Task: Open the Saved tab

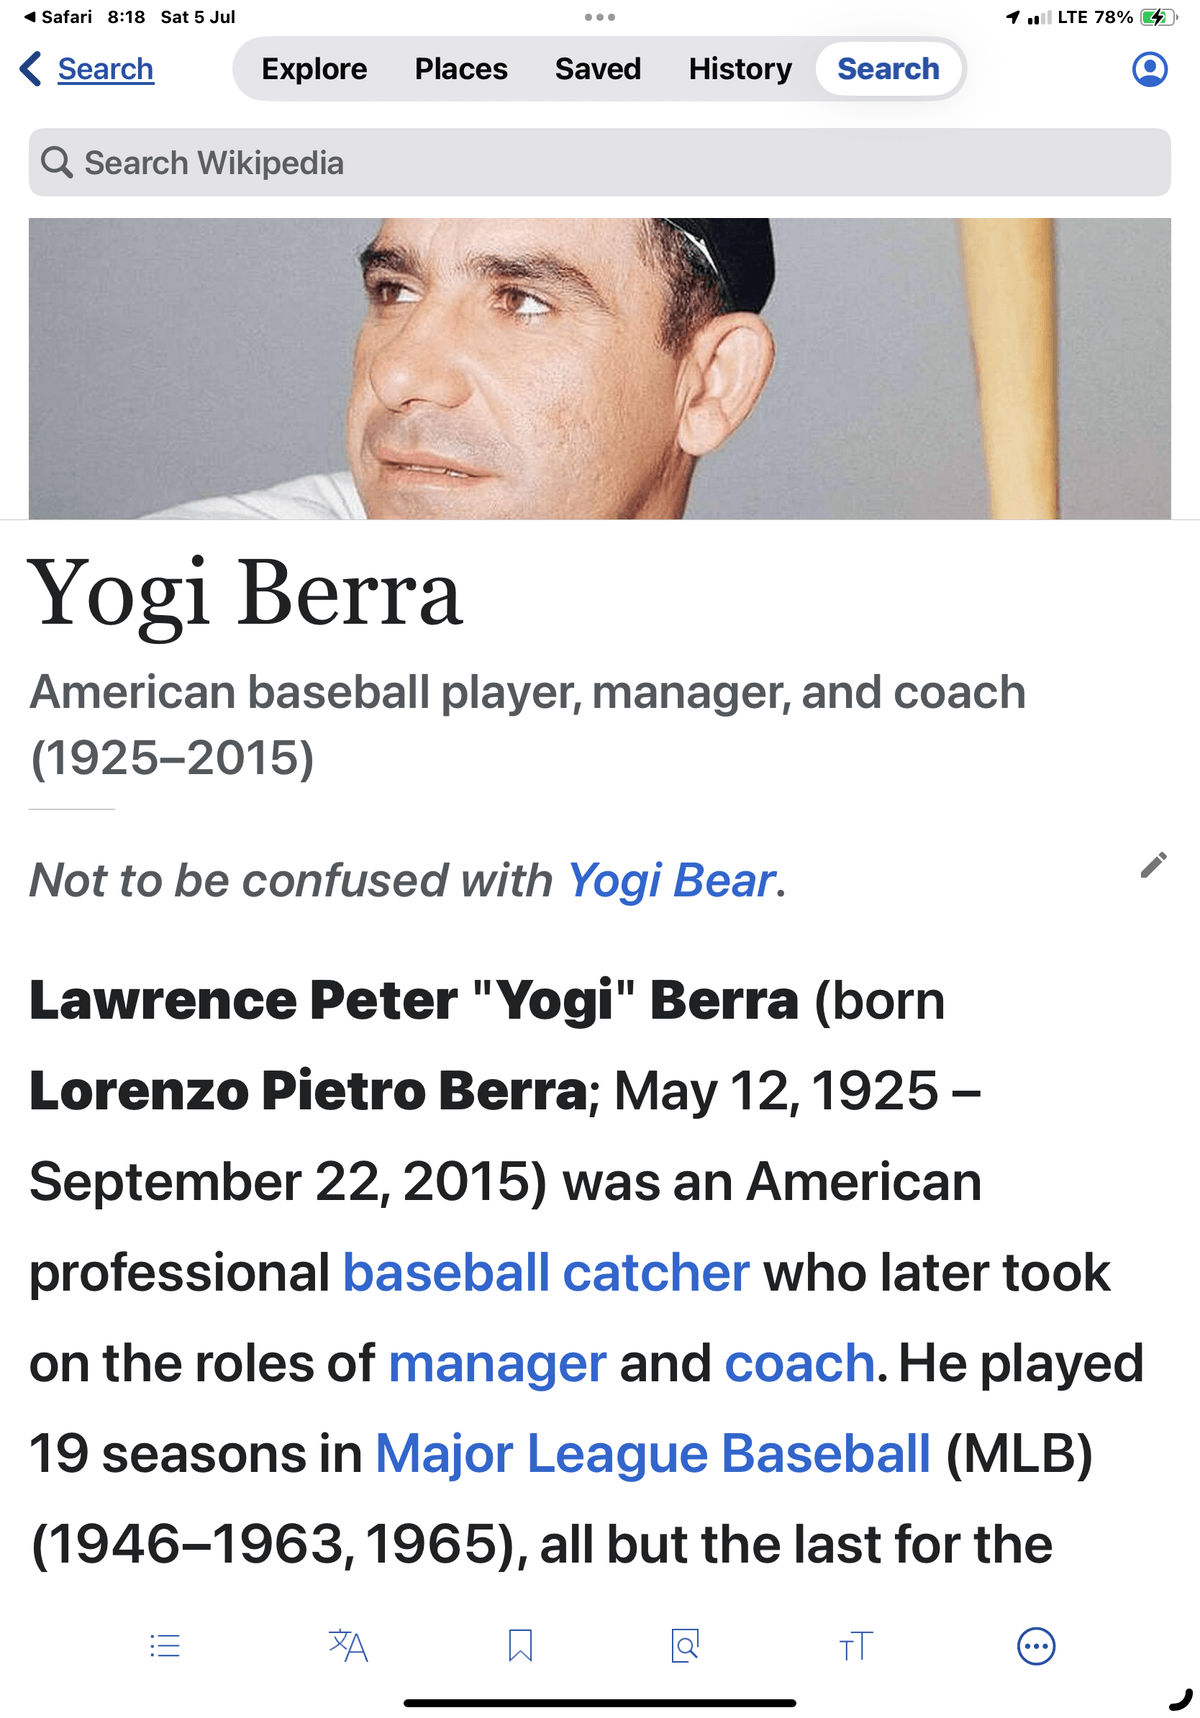Action: tap(598, 69)
